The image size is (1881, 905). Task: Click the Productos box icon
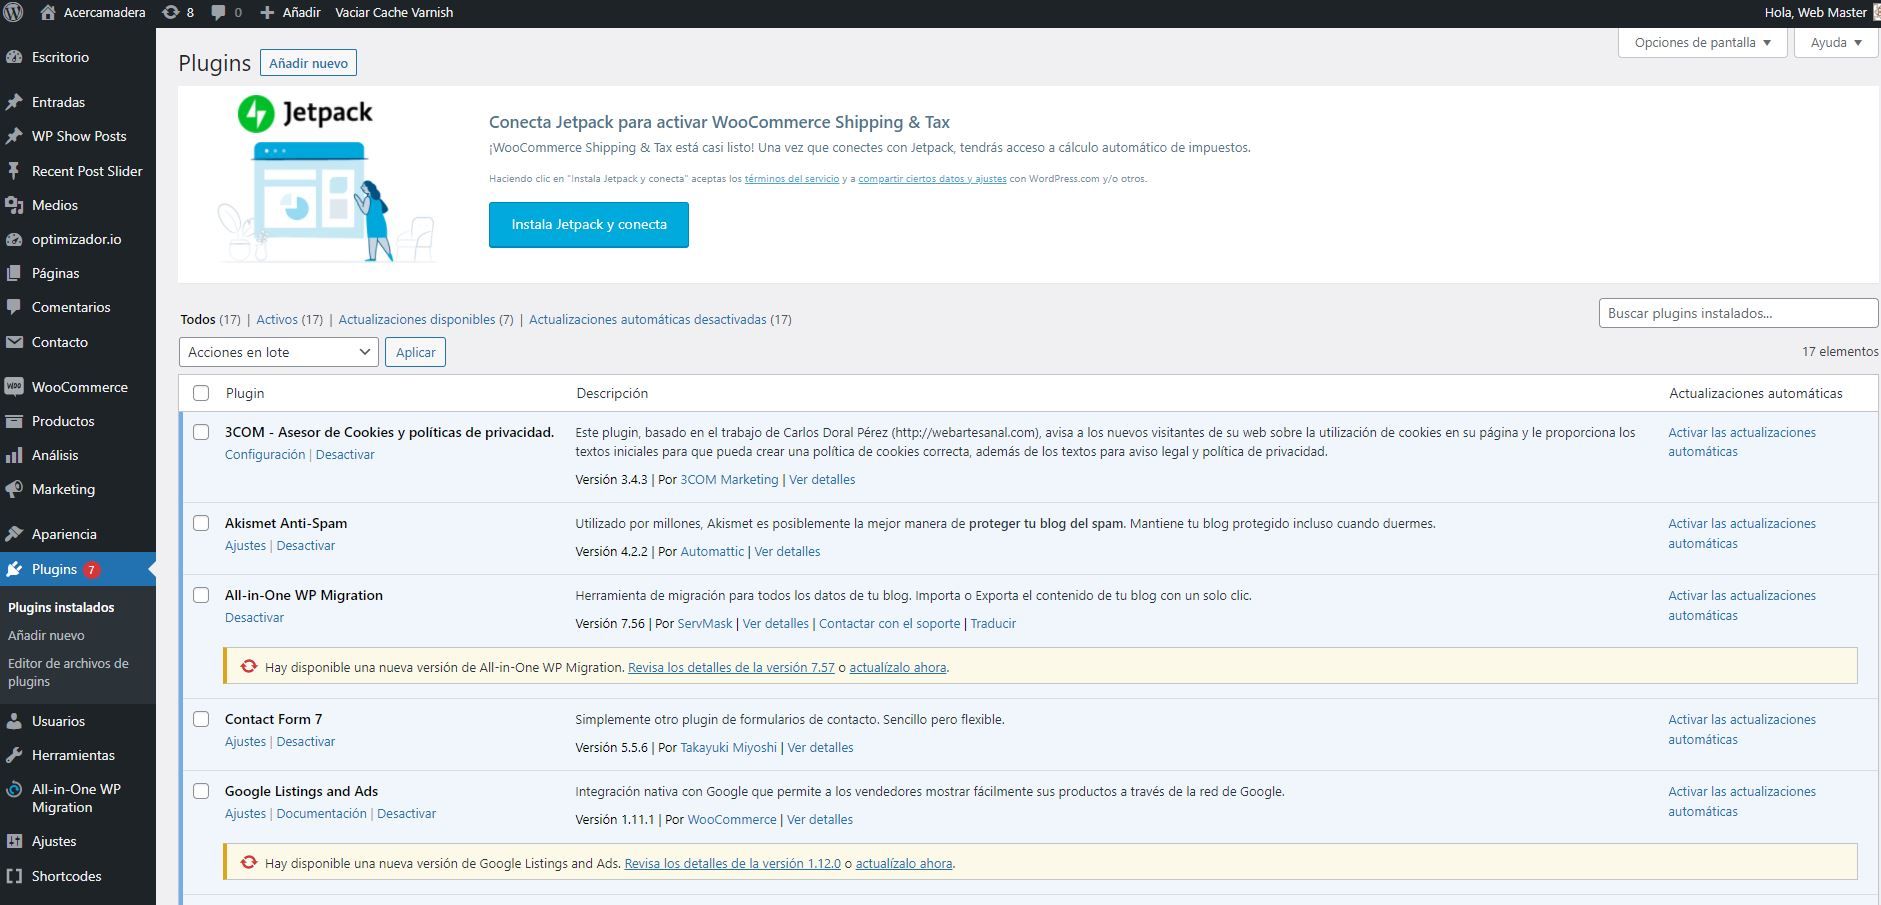14,421
